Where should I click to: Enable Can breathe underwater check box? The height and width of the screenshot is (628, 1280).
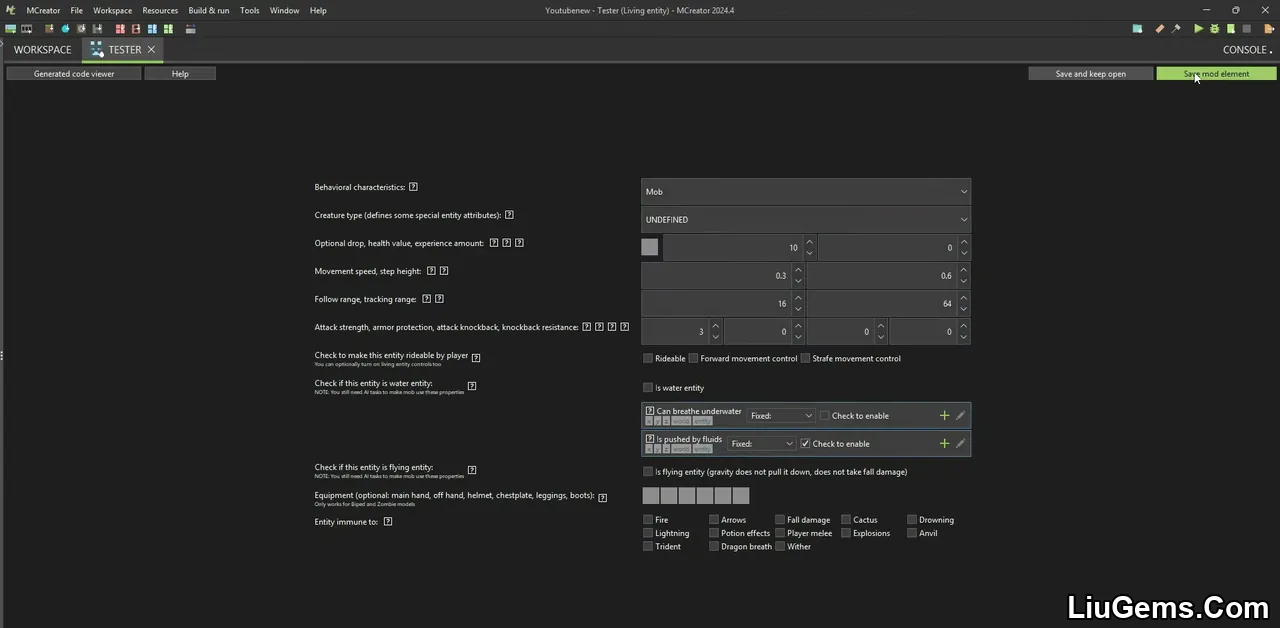825,415
